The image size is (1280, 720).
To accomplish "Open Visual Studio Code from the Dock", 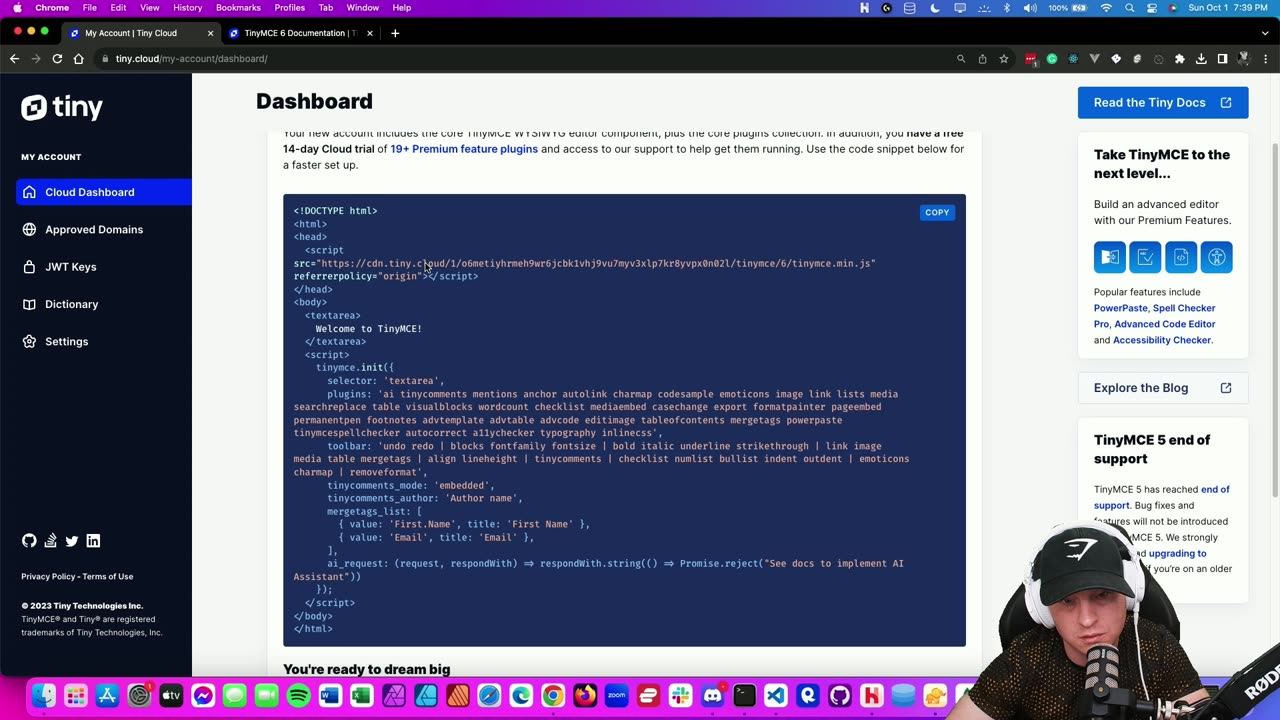I will pos(776,696).
